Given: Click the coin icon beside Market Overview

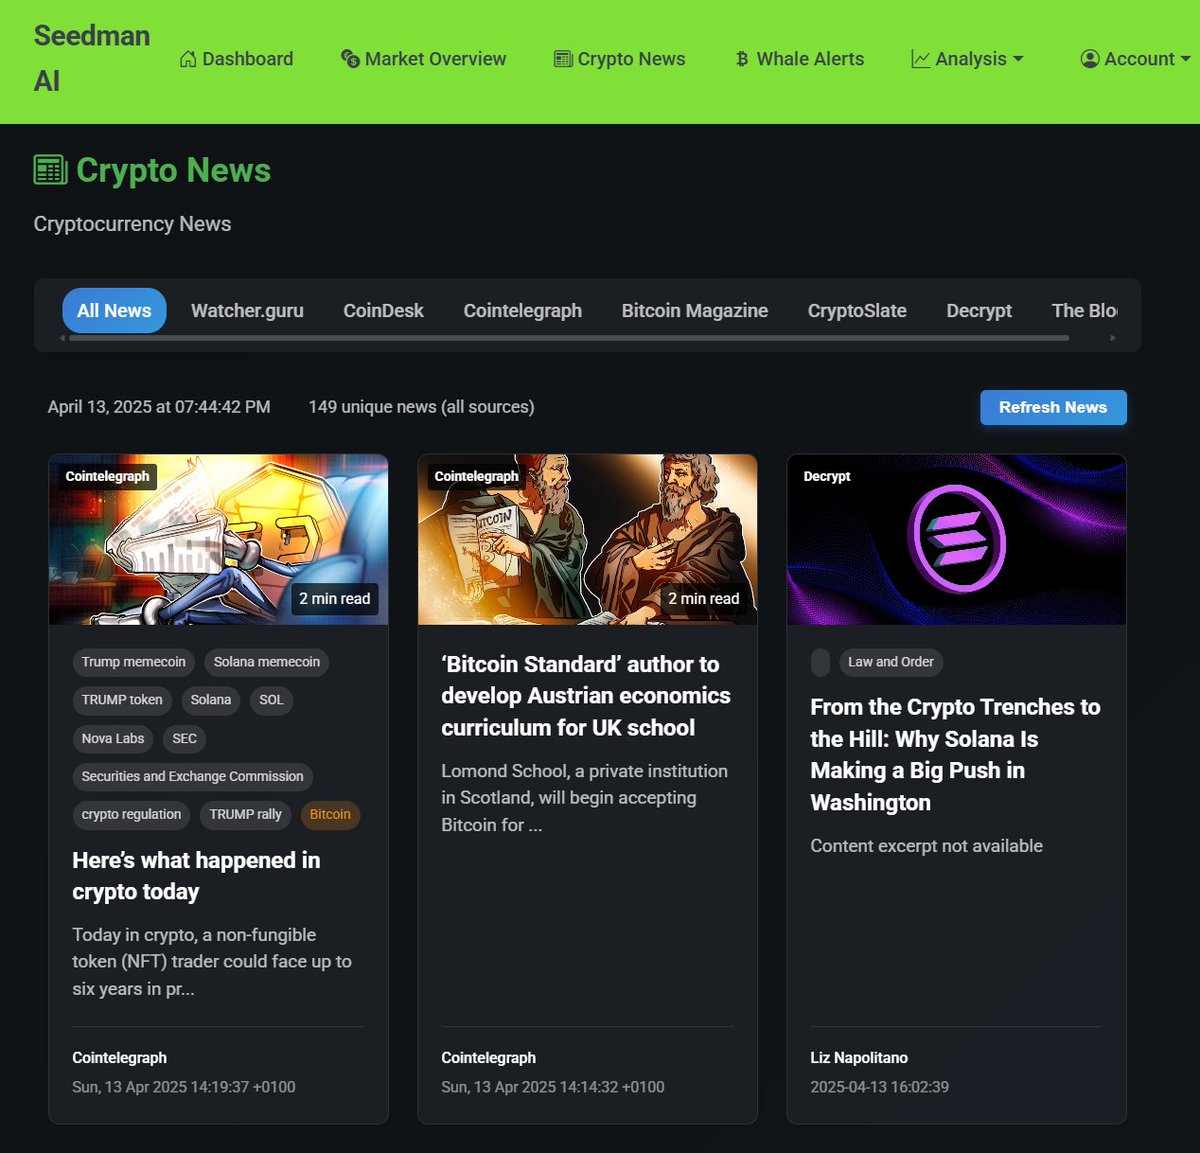Looking at the screenshot, I should point(350,58).
